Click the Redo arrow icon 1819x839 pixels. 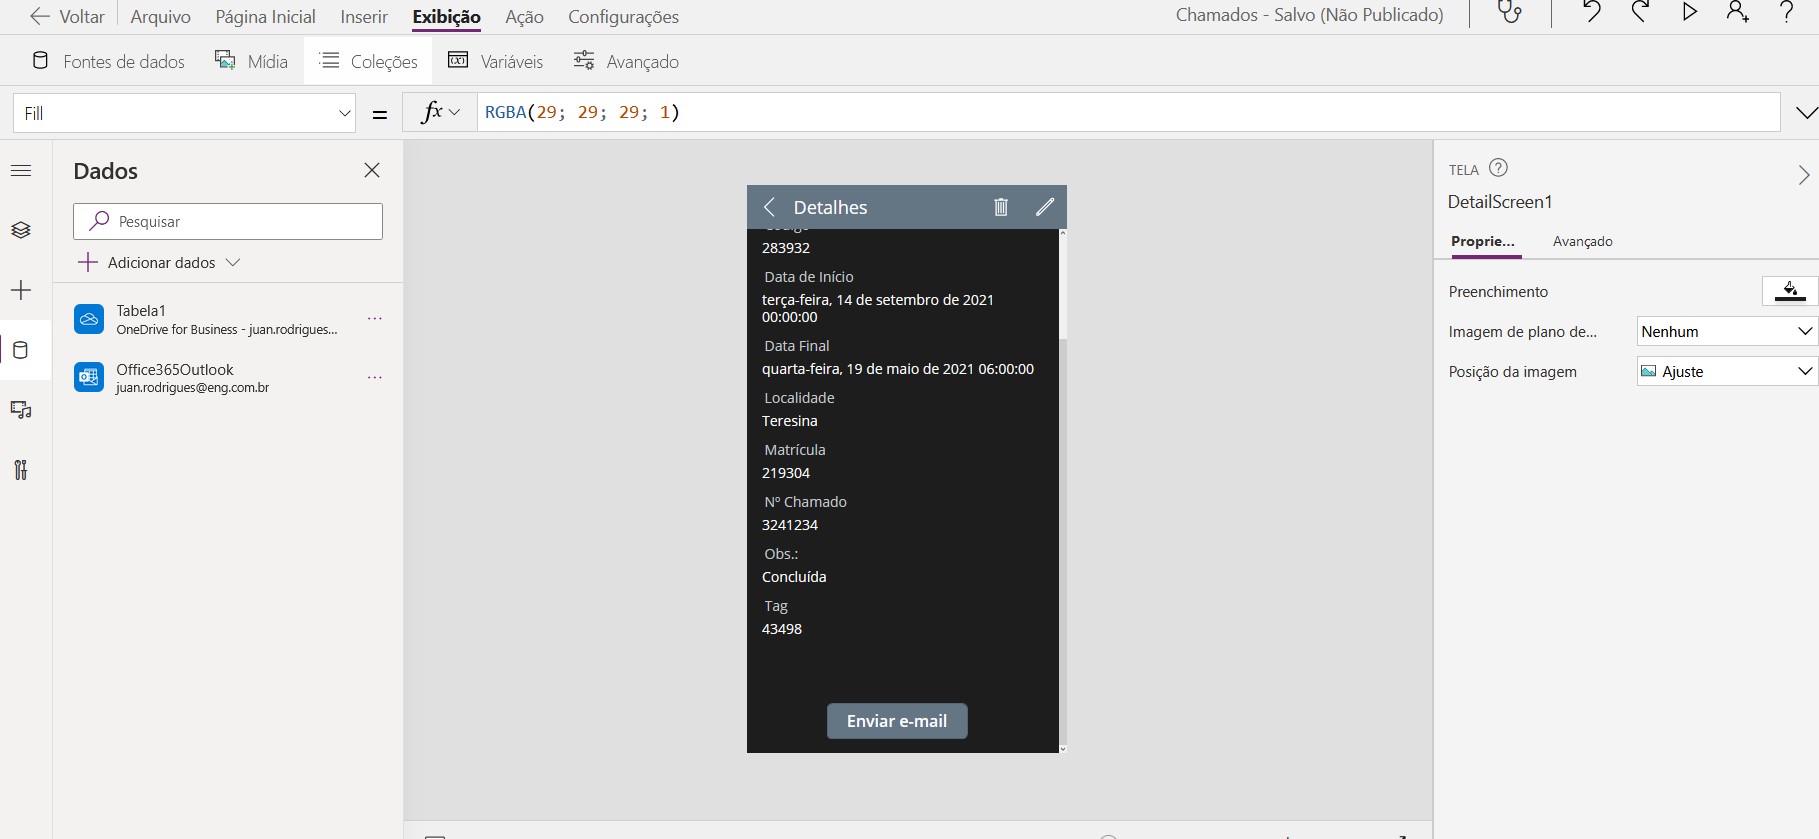(x=1640, y=14)
